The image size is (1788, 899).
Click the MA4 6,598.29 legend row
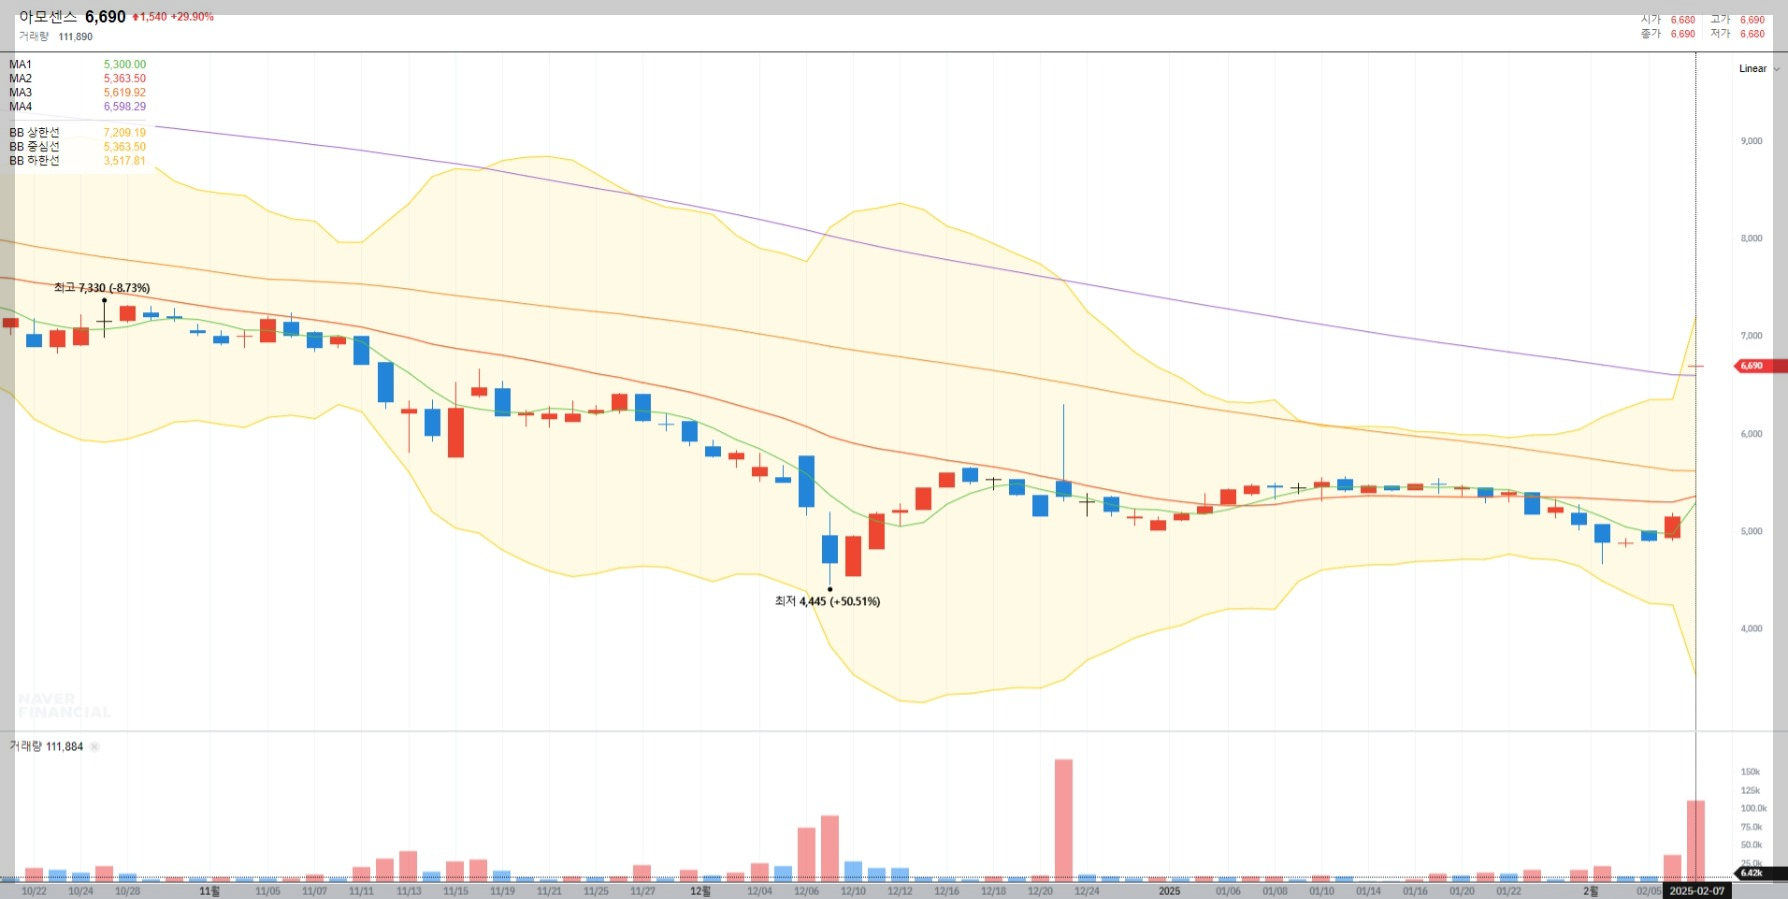click(x=77, y=106)
